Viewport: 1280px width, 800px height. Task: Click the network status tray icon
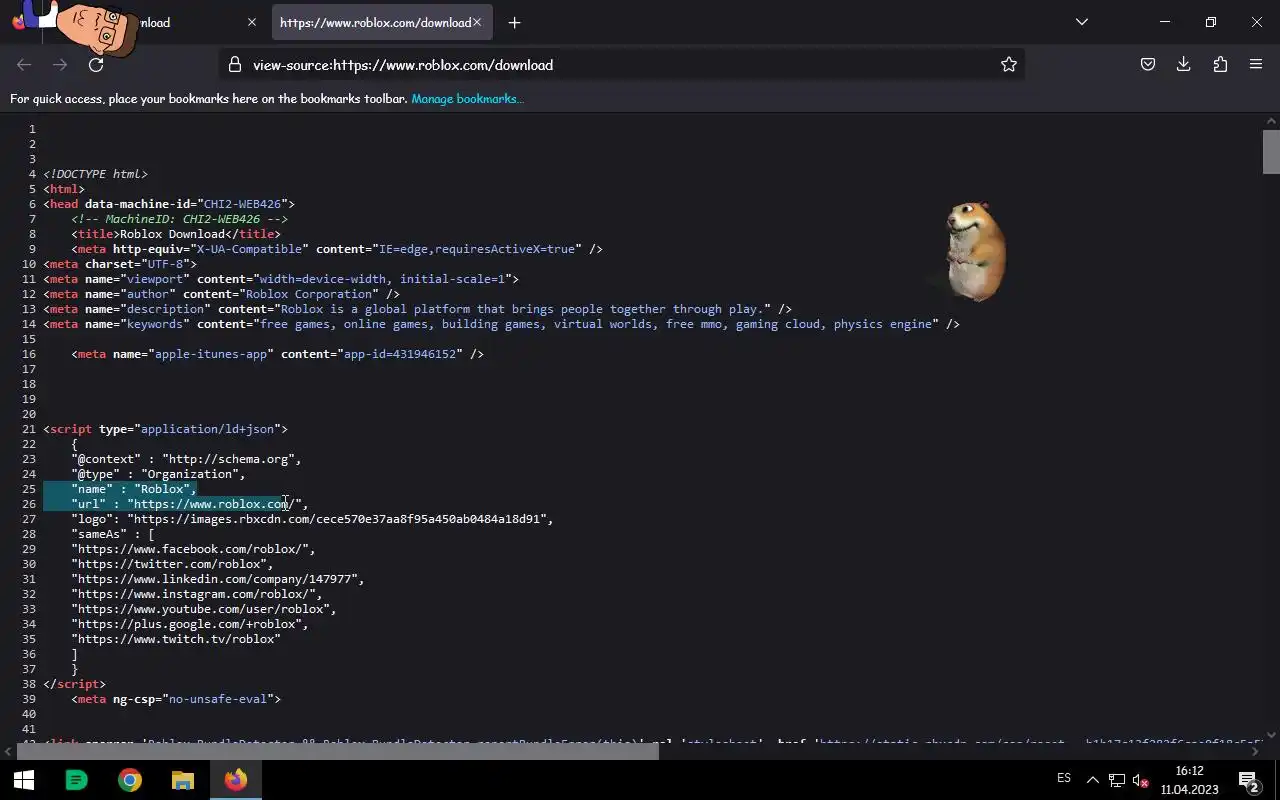click(x=1116, y=780)
